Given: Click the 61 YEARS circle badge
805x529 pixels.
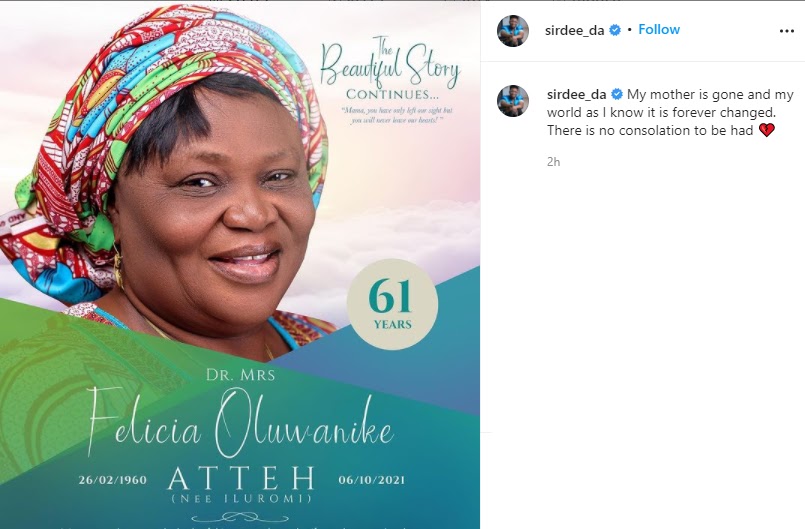Looking at the screenshot, I should tap(392, 304).
